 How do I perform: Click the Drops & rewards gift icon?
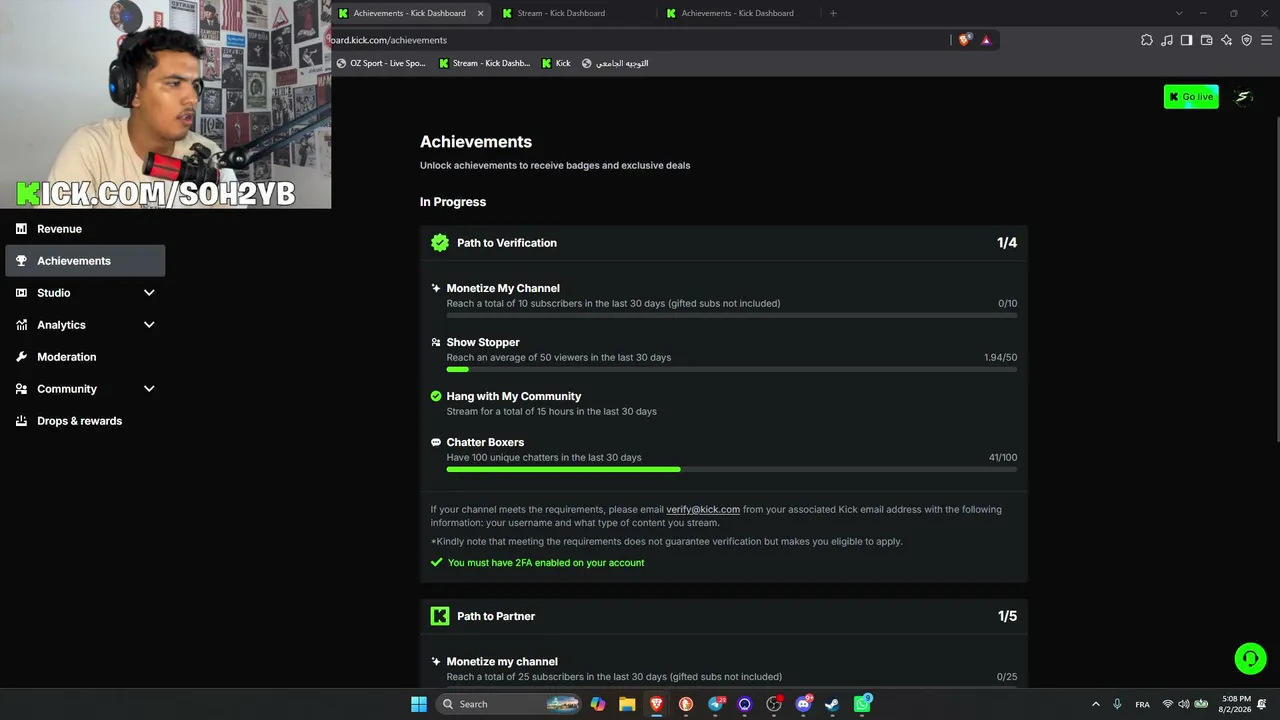pos(21,421)
